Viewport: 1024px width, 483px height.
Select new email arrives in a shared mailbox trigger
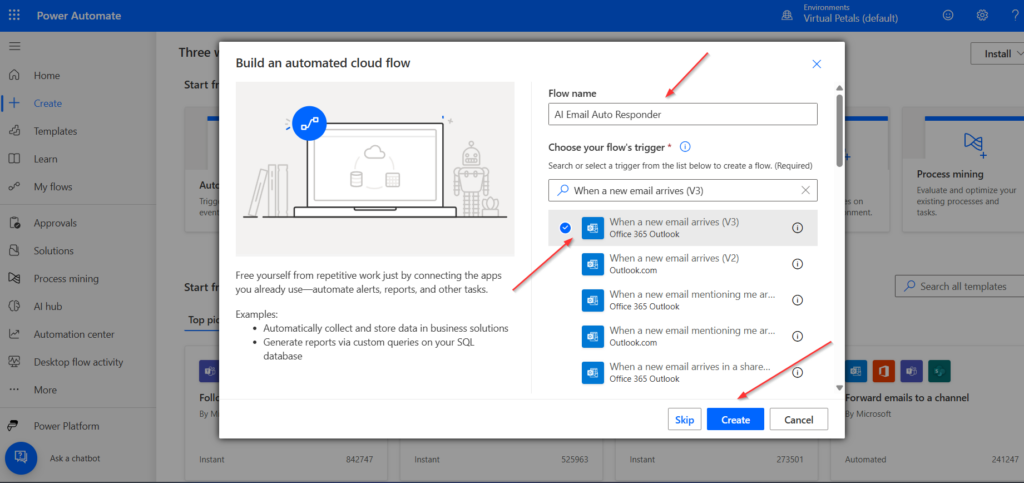click(x=682, y=372)
